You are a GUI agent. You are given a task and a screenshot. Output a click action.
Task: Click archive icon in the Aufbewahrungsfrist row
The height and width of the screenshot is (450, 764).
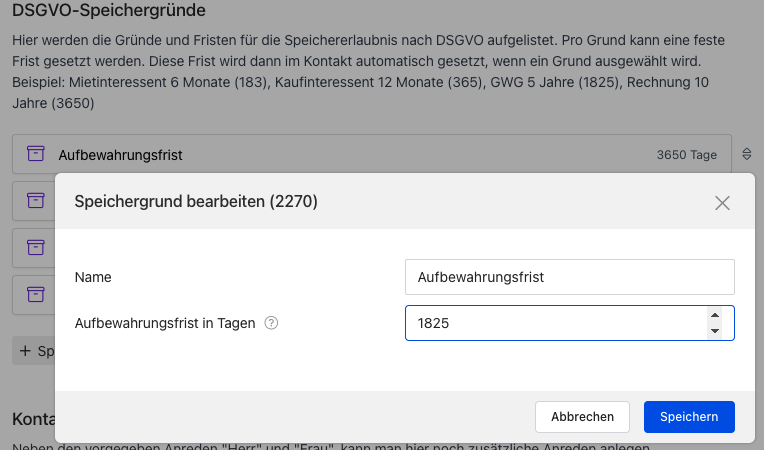[x=36, y=154]
